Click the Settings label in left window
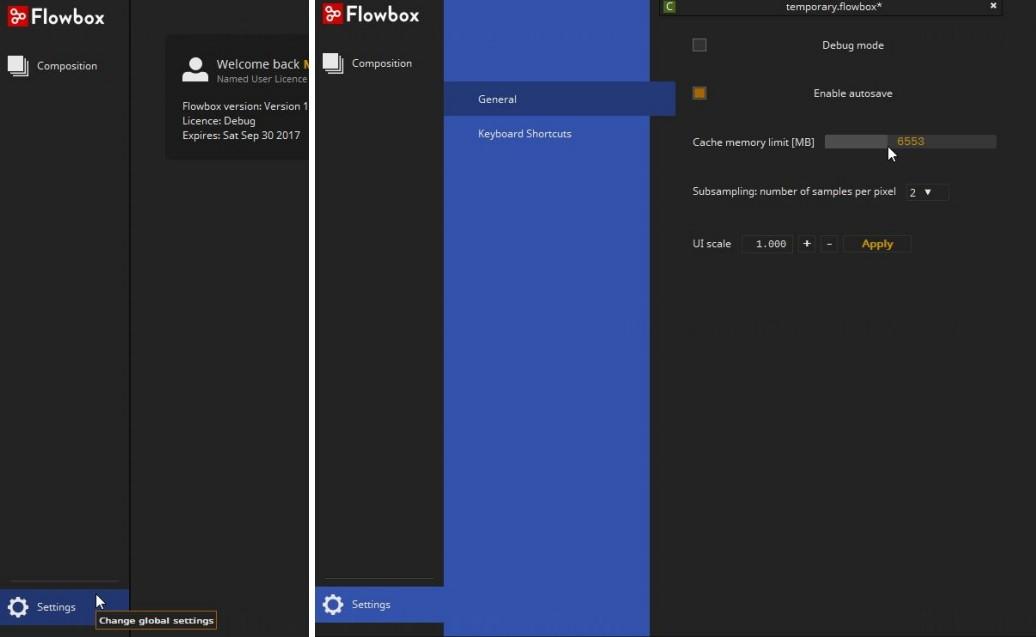 coord(56,607)
